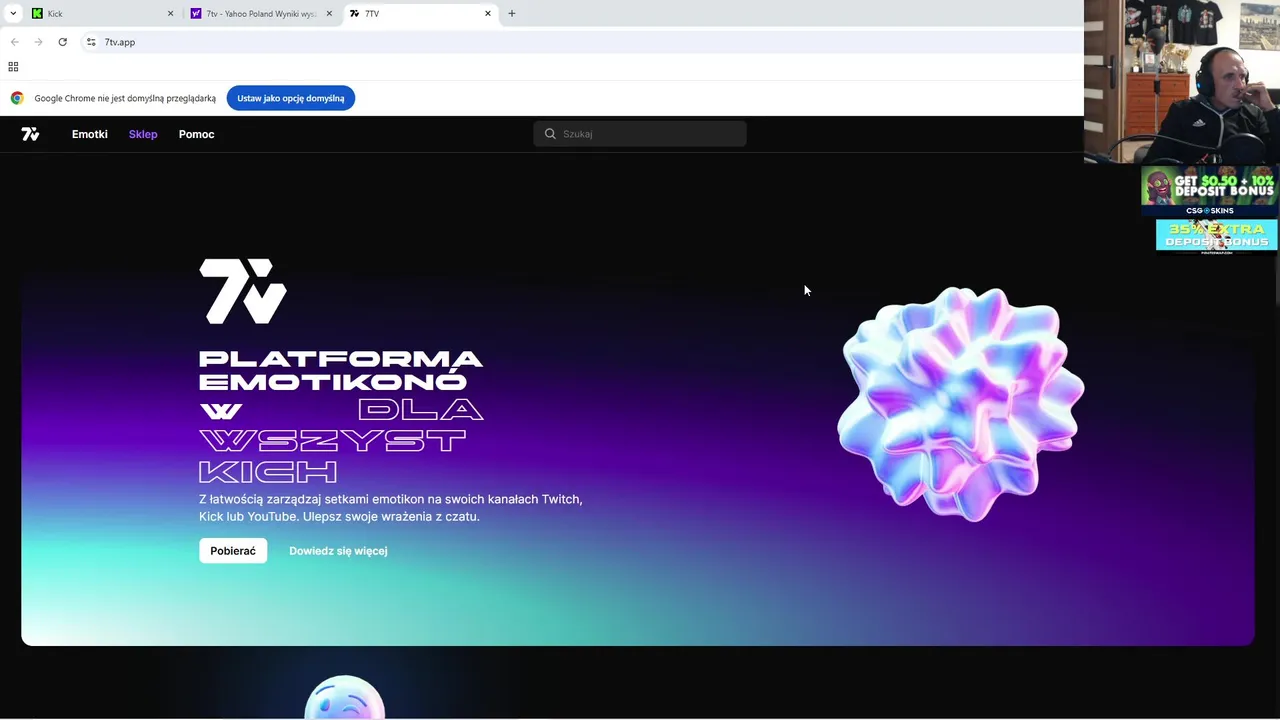
Task: Open site information icon beside the URL
Action: 91,42
